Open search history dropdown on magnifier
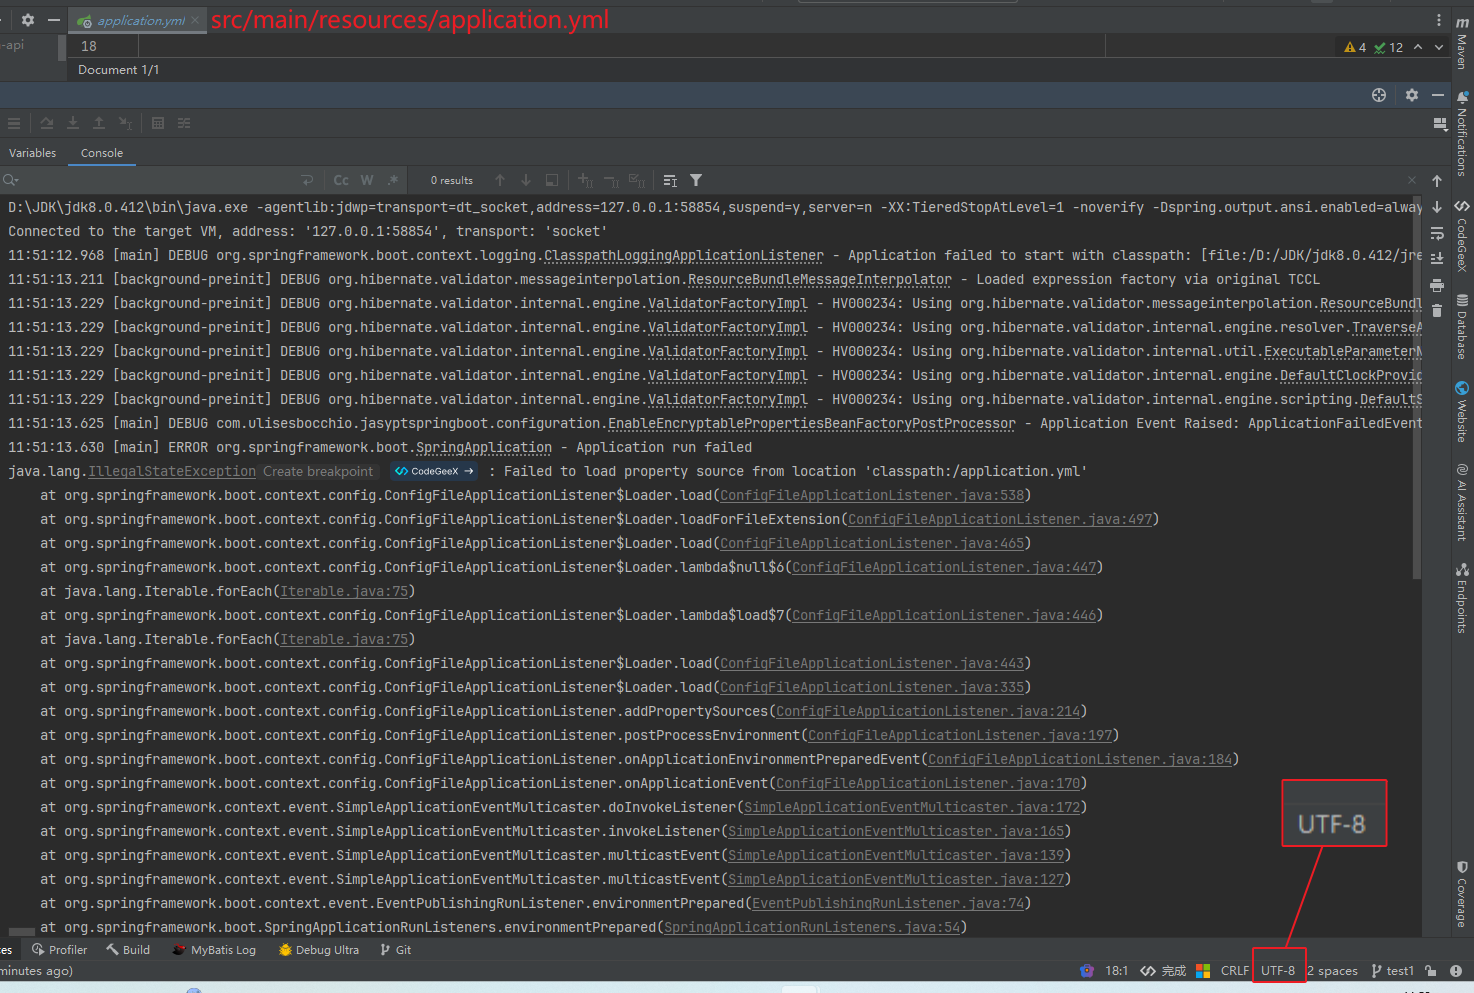The width and height of the screenshot is (1474, 993). pyautogui.click(x=11, y=180)
